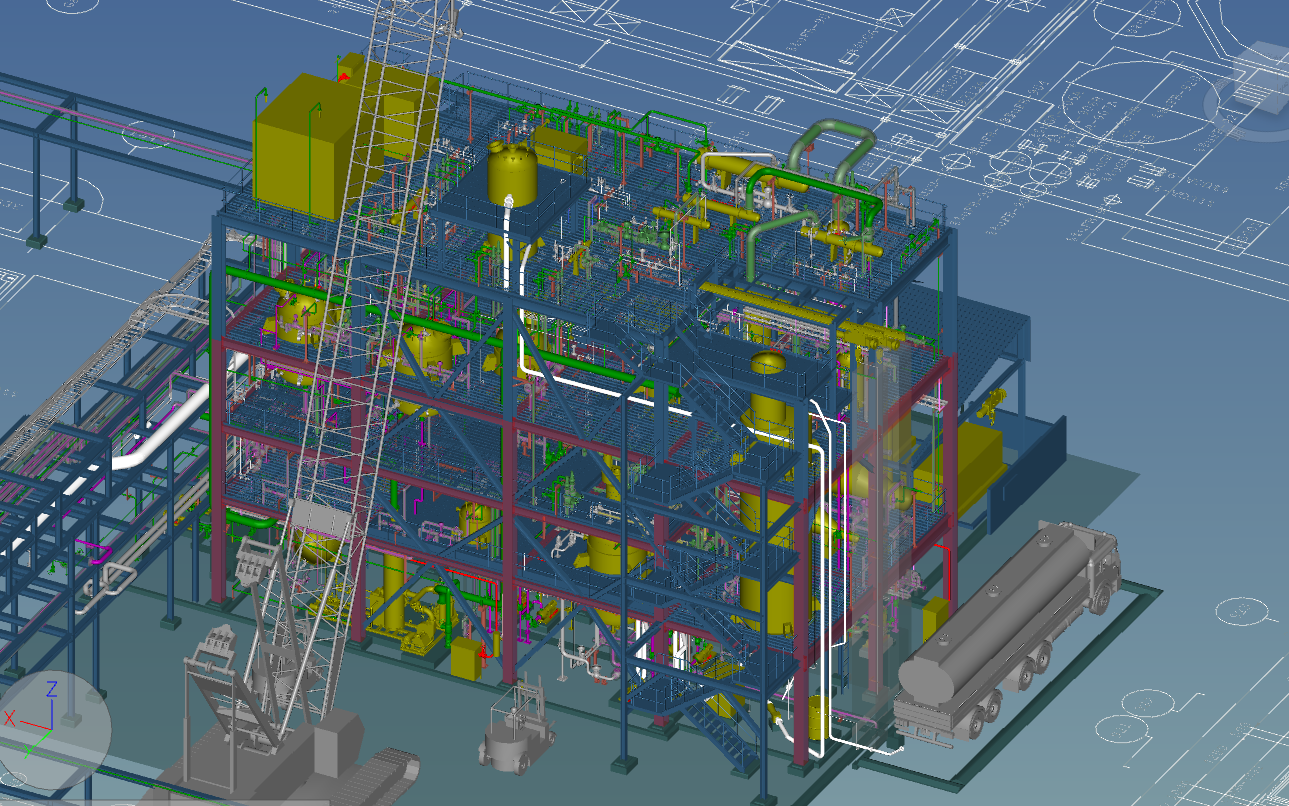Click the blue Z axis label
The width and height of the screenshot is (1289, 806).
click(x=52, y=688)
